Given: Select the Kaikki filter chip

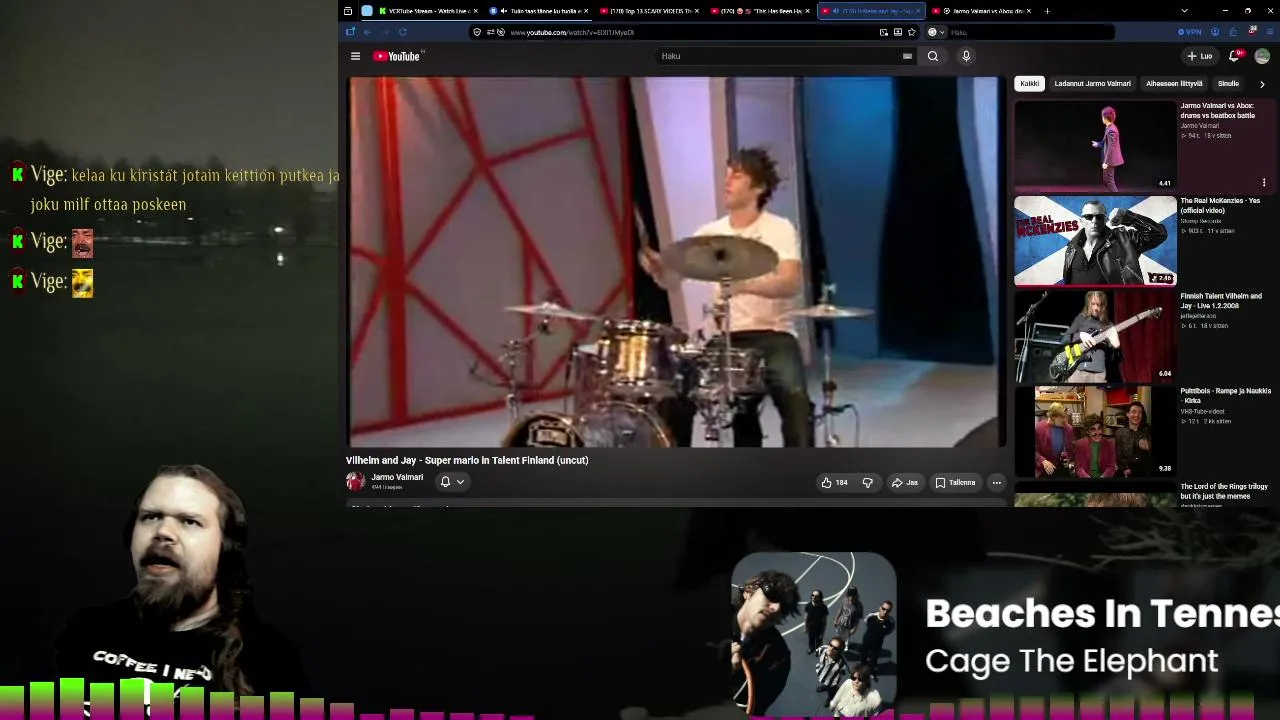Looking at the screenshot, I should [1029, 84].
